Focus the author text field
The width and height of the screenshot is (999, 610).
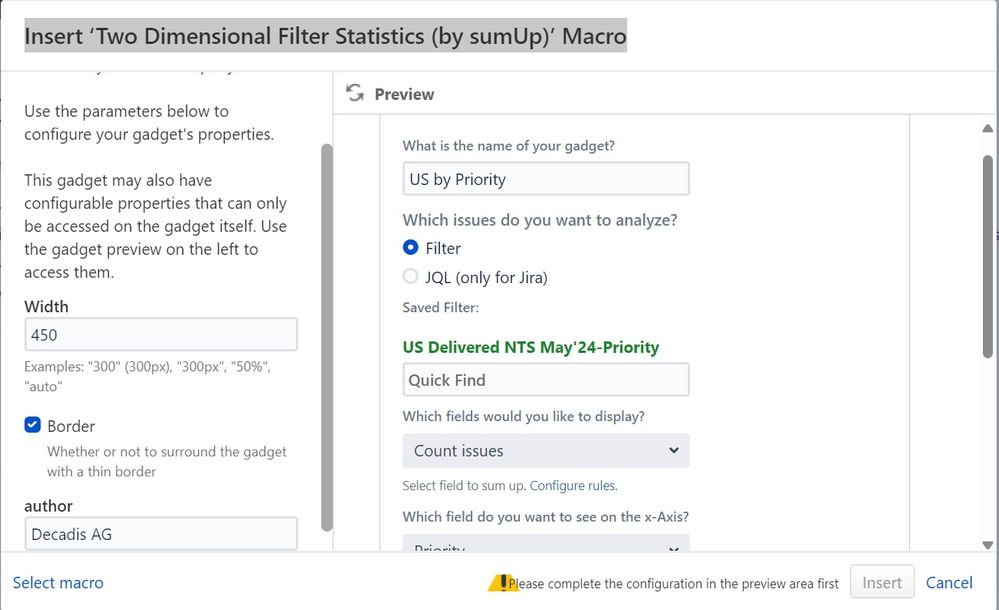[161, 534]
